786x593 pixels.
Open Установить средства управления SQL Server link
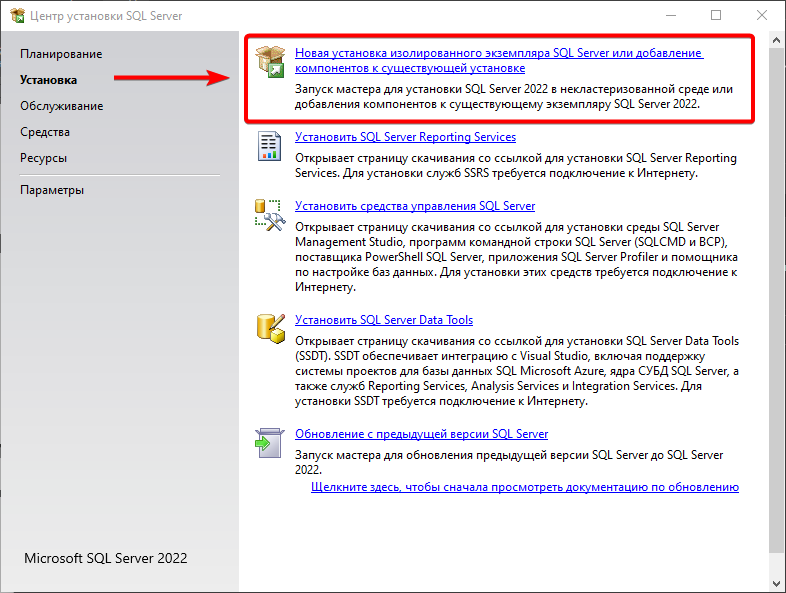pyautogui.click(x=415, y=206)
